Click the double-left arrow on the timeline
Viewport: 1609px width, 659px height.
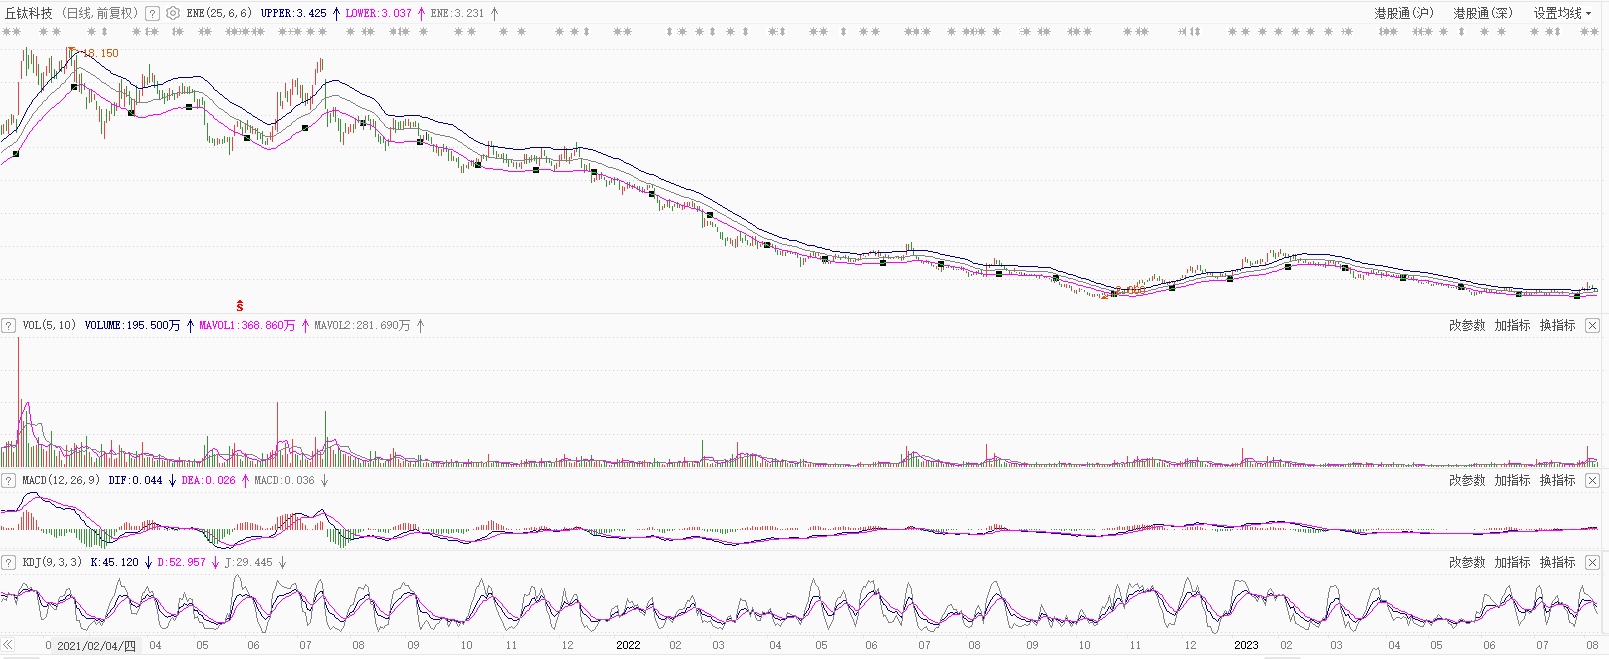(x=9, y=645)
